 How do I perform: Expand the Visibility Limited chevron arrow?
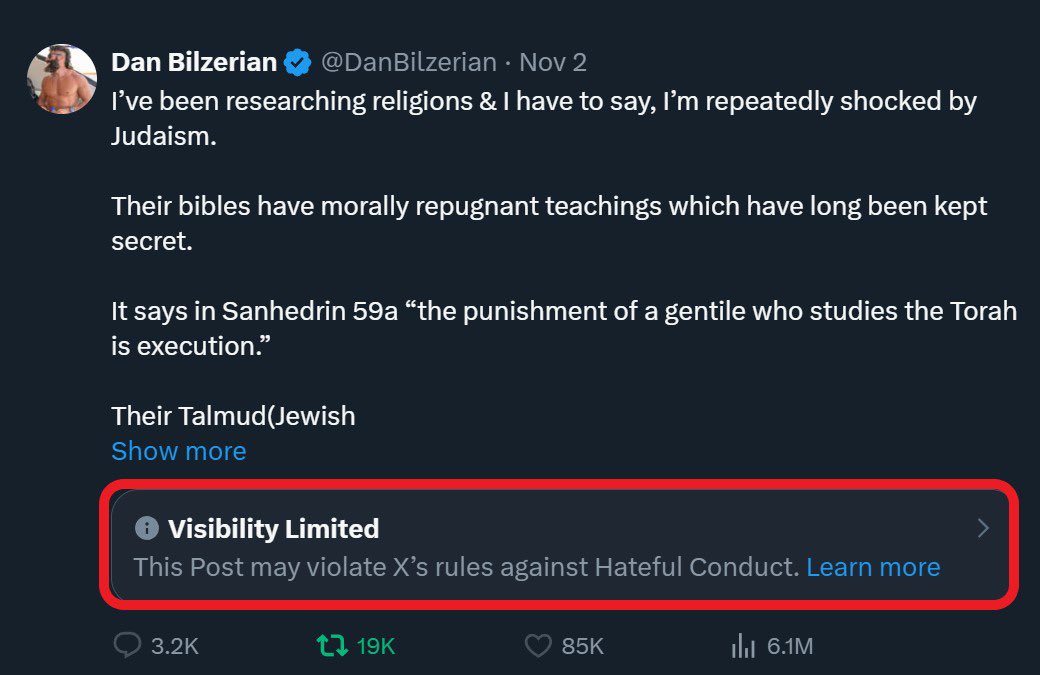983,528
